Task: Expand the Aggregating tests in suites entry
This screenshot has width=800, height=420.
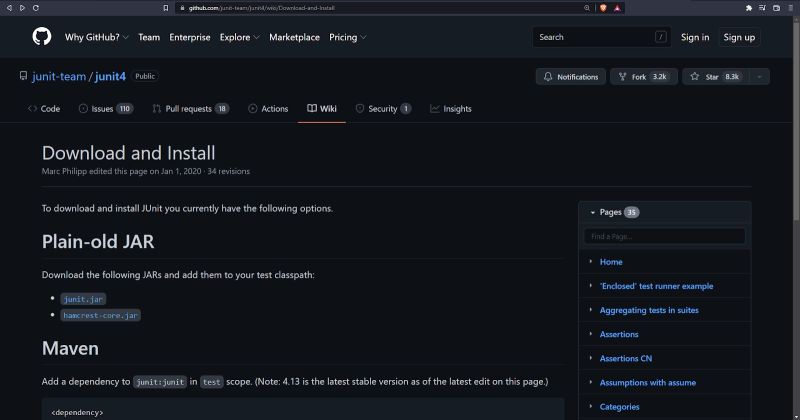Action: tap(591, 310)
